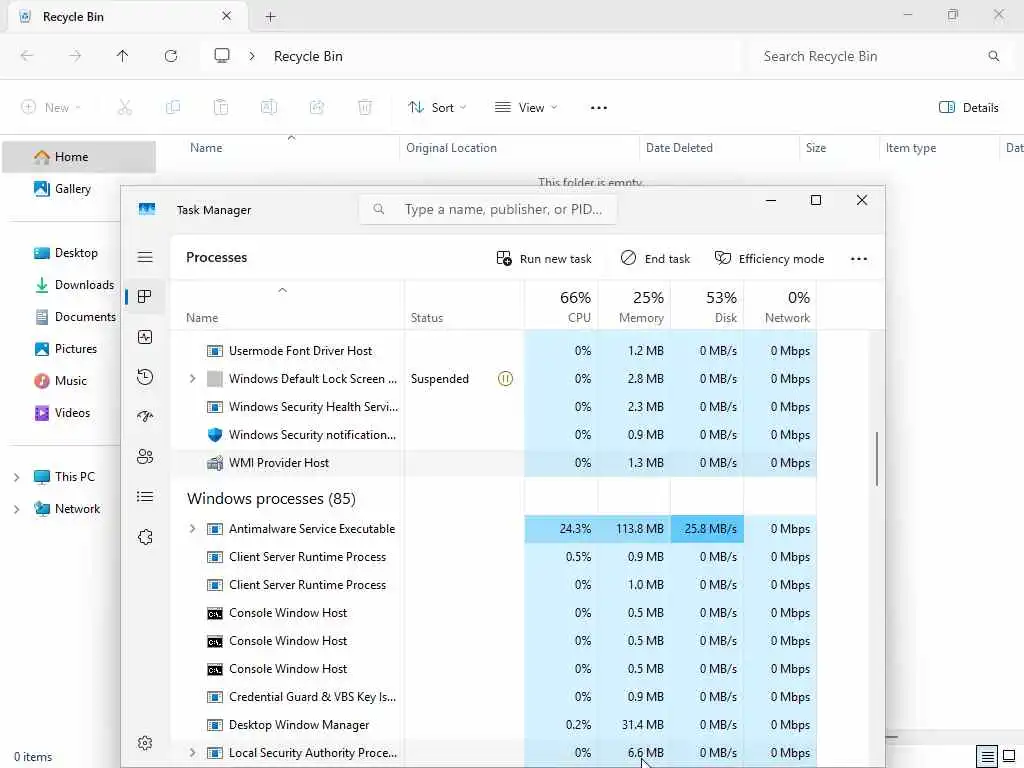Viewport: 1024px width, 768px height.
Task: Expand Antimalware Service Executable process
Action: coord(193,529)
